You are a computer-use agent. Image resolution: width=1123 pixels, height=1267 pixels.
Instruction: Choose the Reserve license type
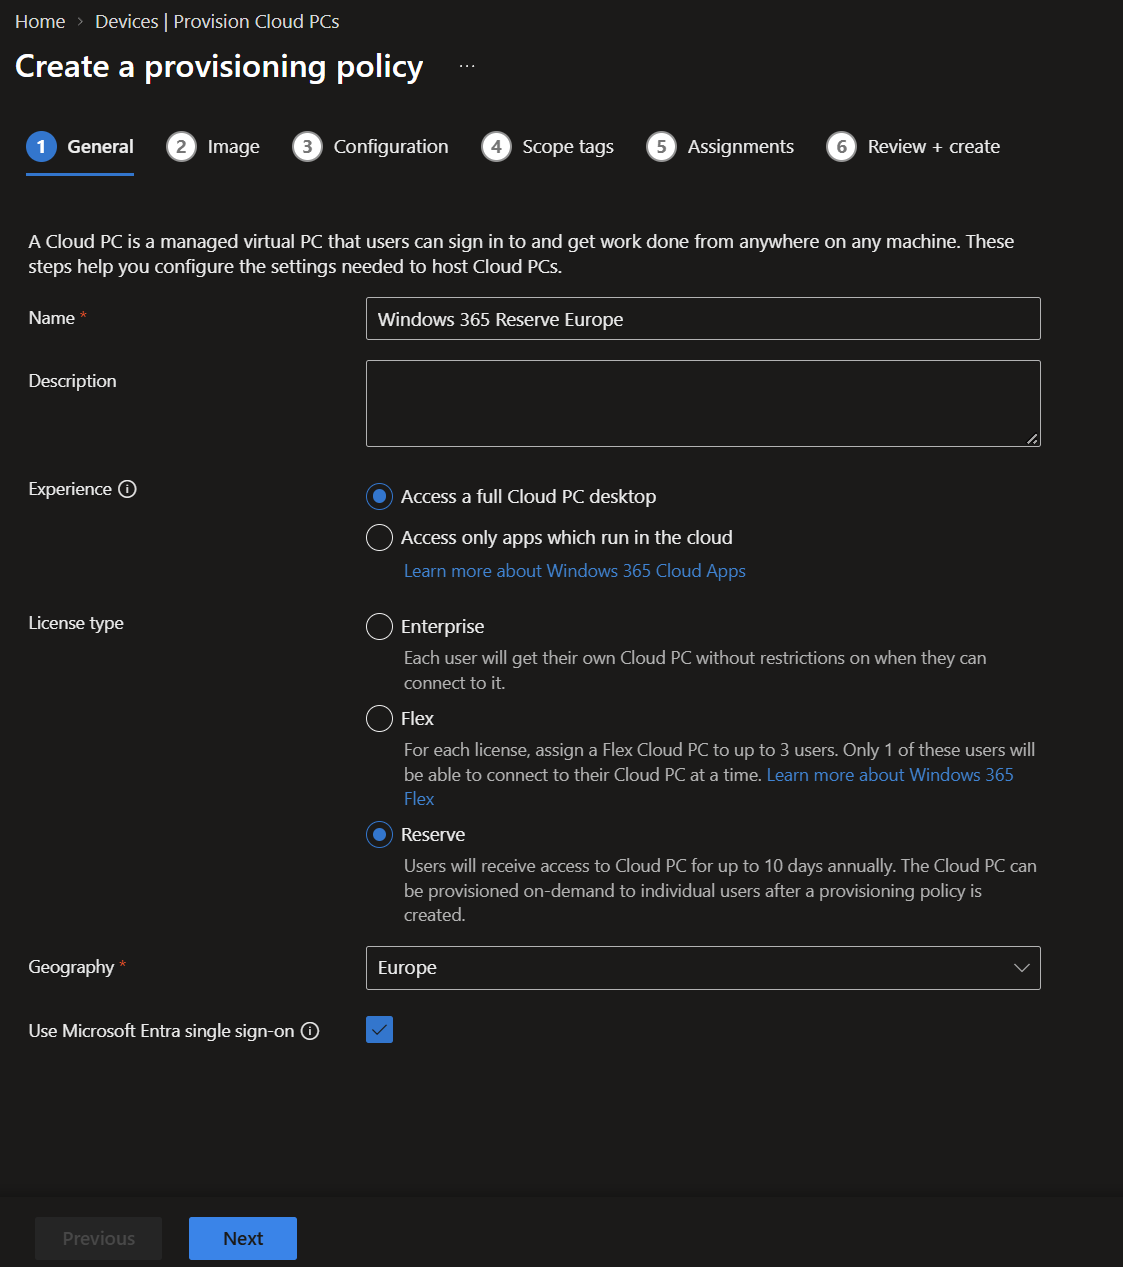pyautogui.click(x=379, y=834)
